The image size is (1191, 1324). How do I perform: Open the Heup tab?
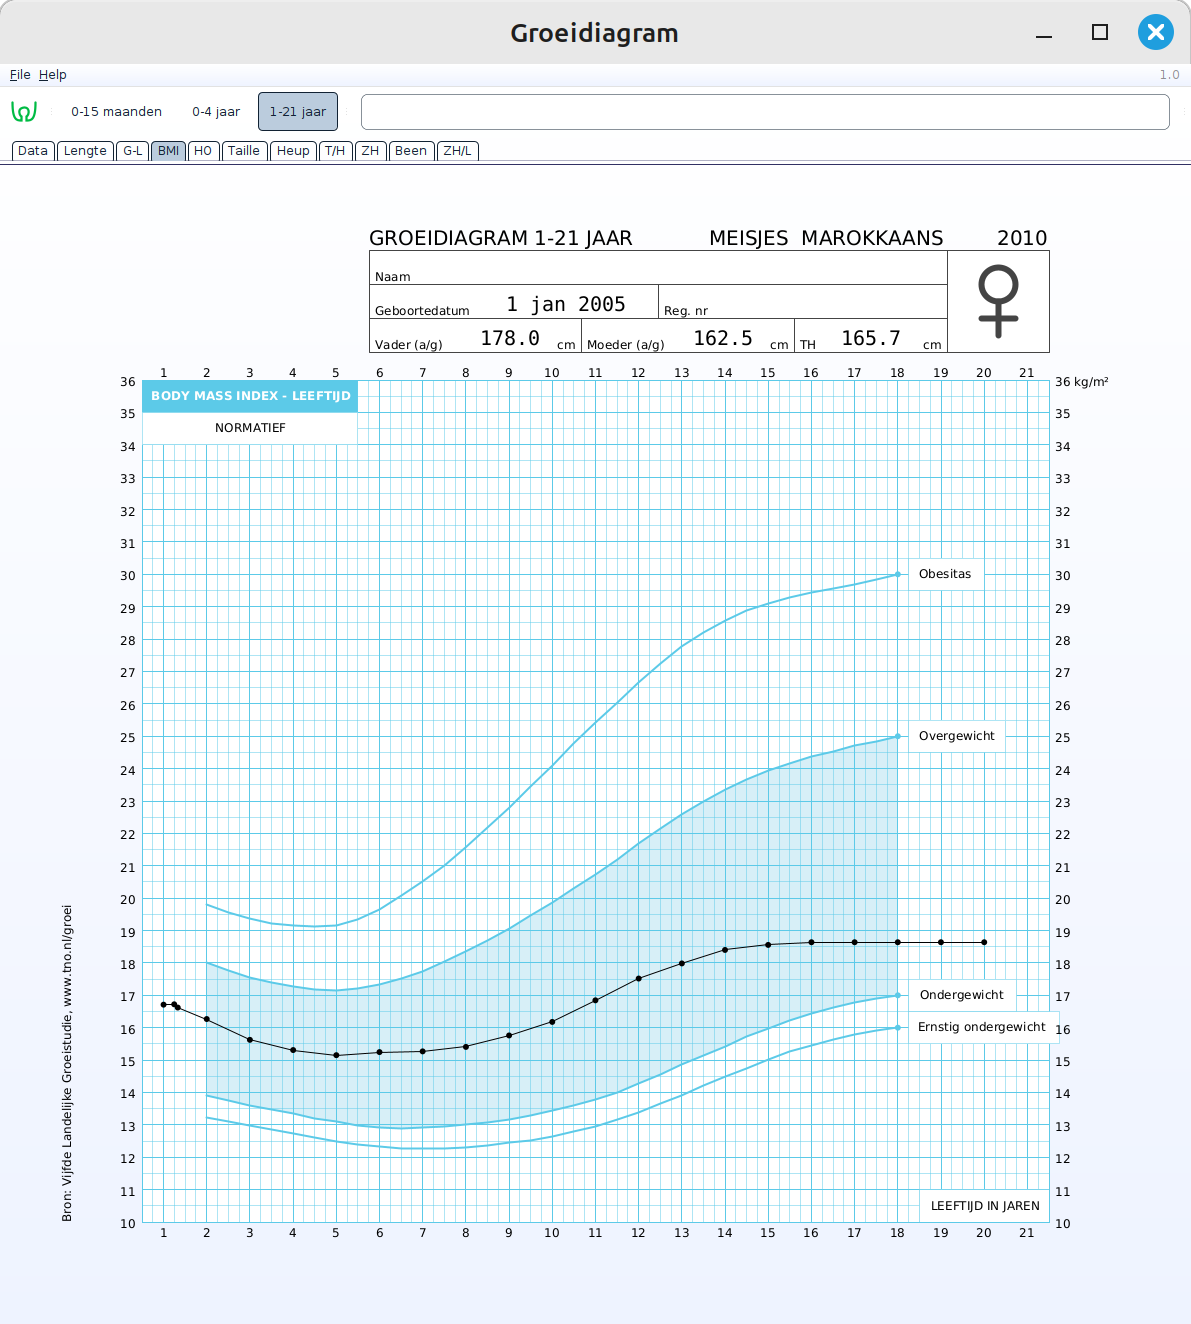(293, 151)
